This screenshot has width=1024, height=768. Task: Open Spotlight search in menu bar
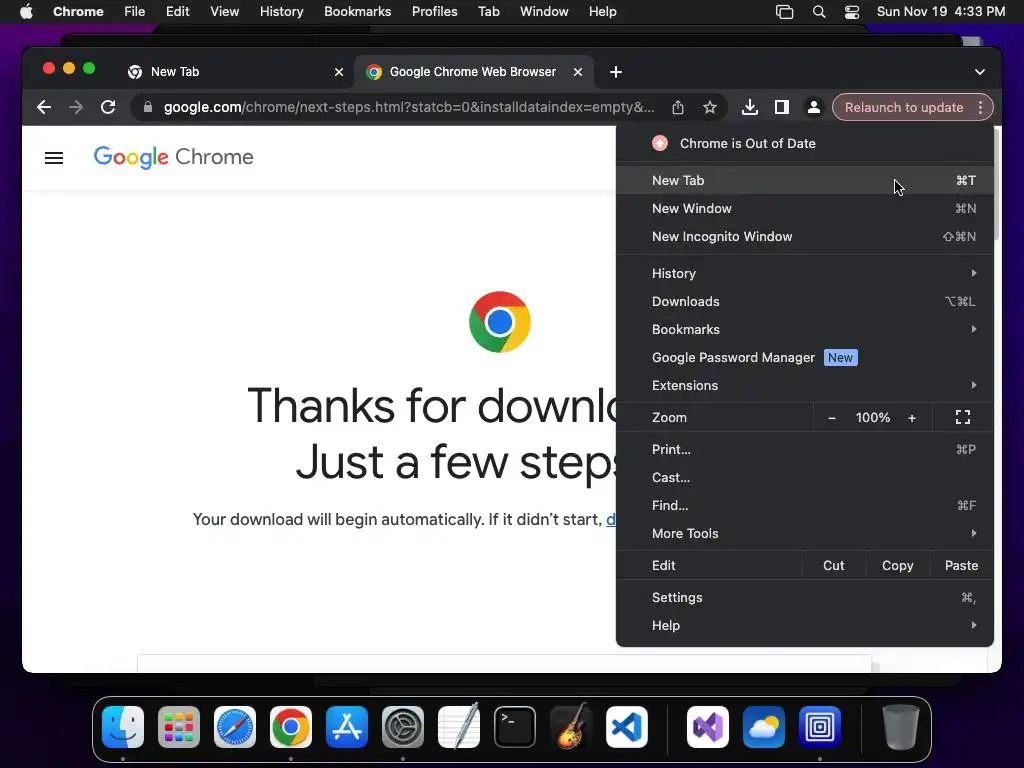(818, 12)
